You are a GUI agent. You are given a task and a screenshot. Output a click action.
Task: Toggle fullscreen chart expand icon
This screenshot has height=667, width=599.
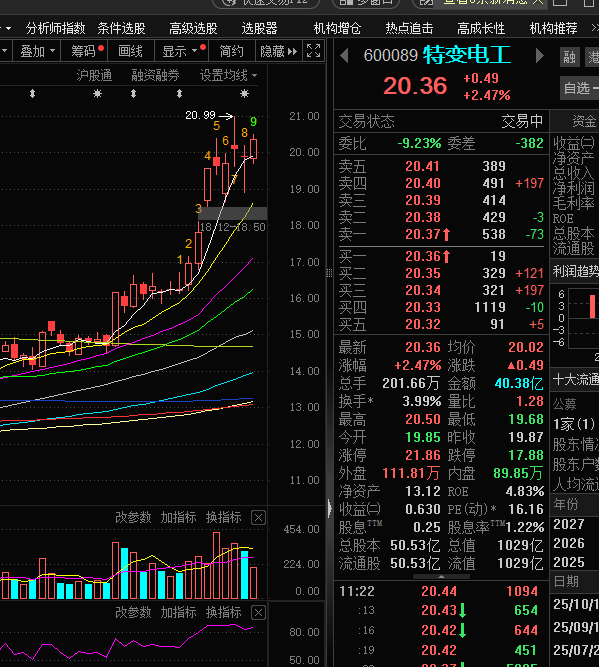click(x=314, y=51)
